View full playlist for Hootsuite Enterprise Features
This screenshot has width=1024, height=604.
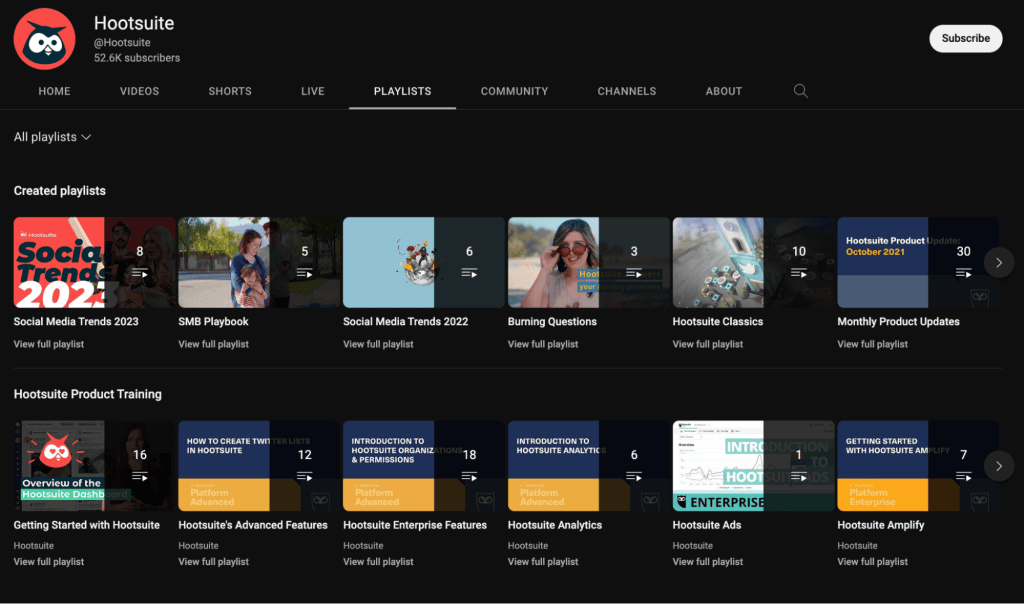(x=378, y=562)
